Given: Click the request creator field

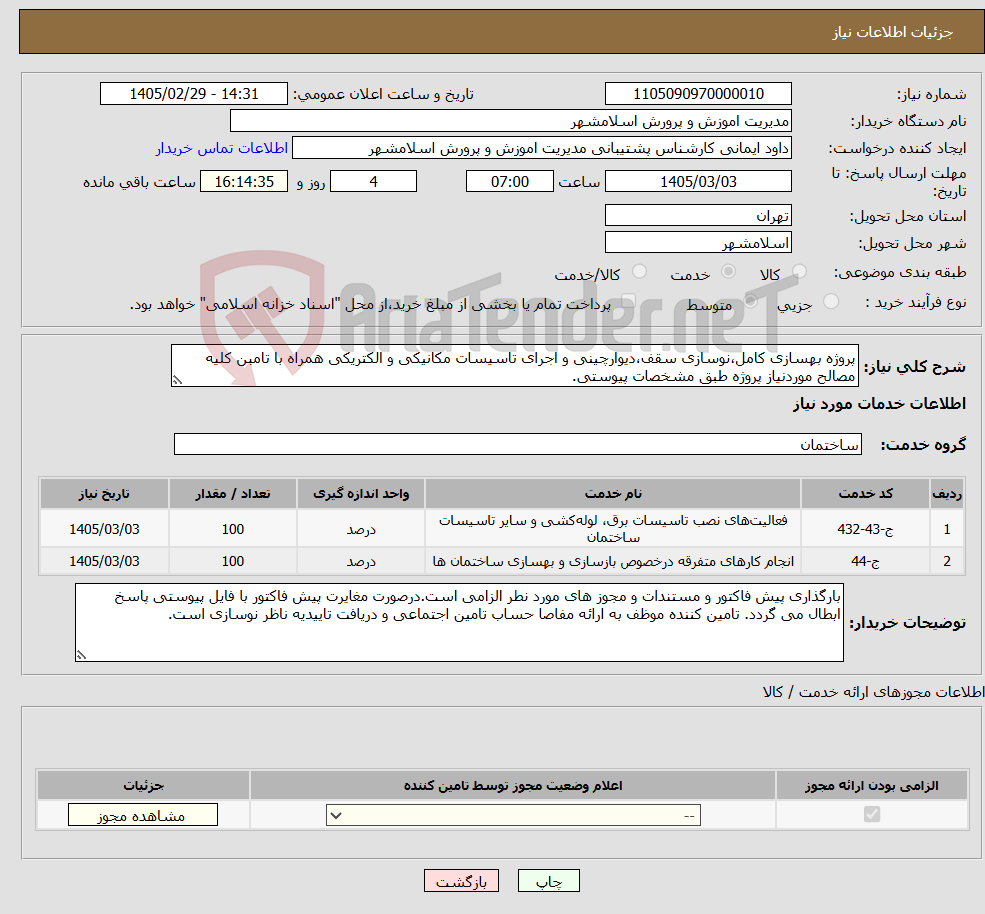Looking at the screenshot, I should (x=541, y=148).
